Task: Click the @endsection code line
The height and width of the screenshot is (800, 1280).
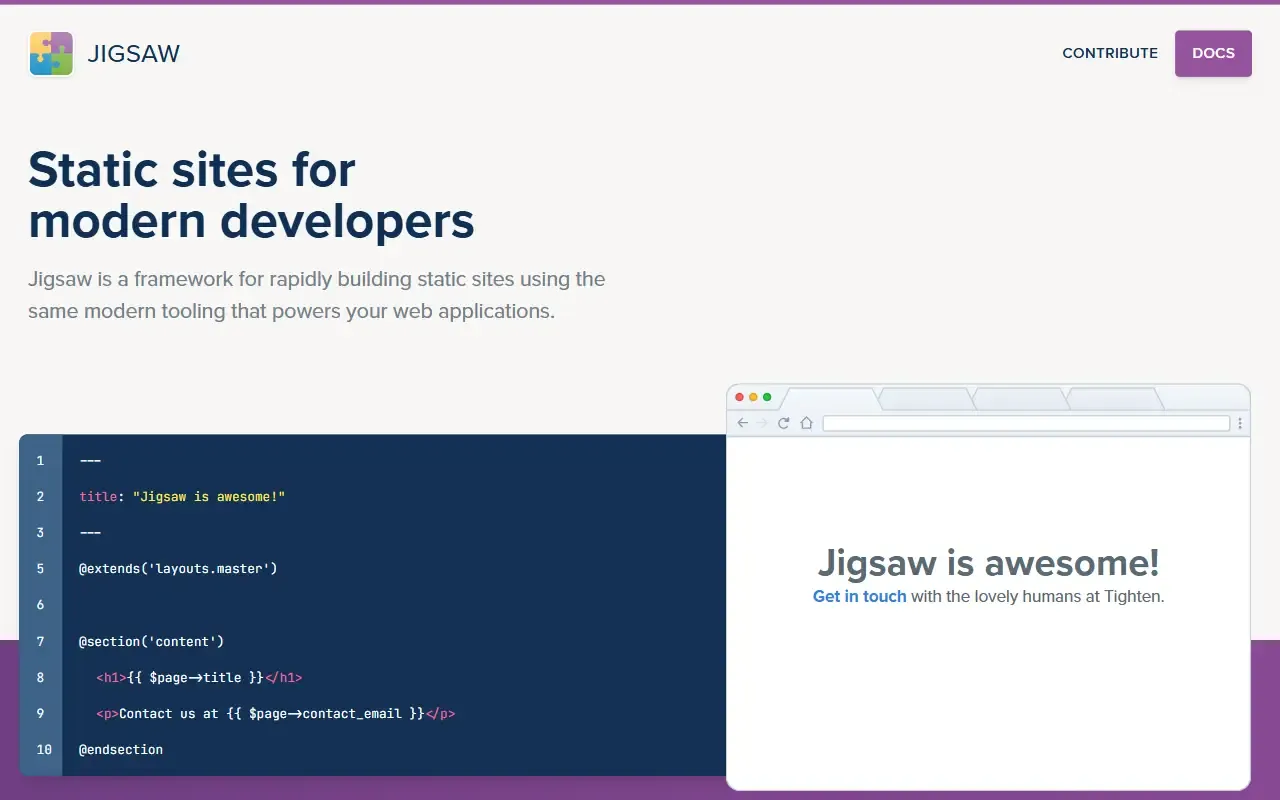Action: (x=121, y=749)
